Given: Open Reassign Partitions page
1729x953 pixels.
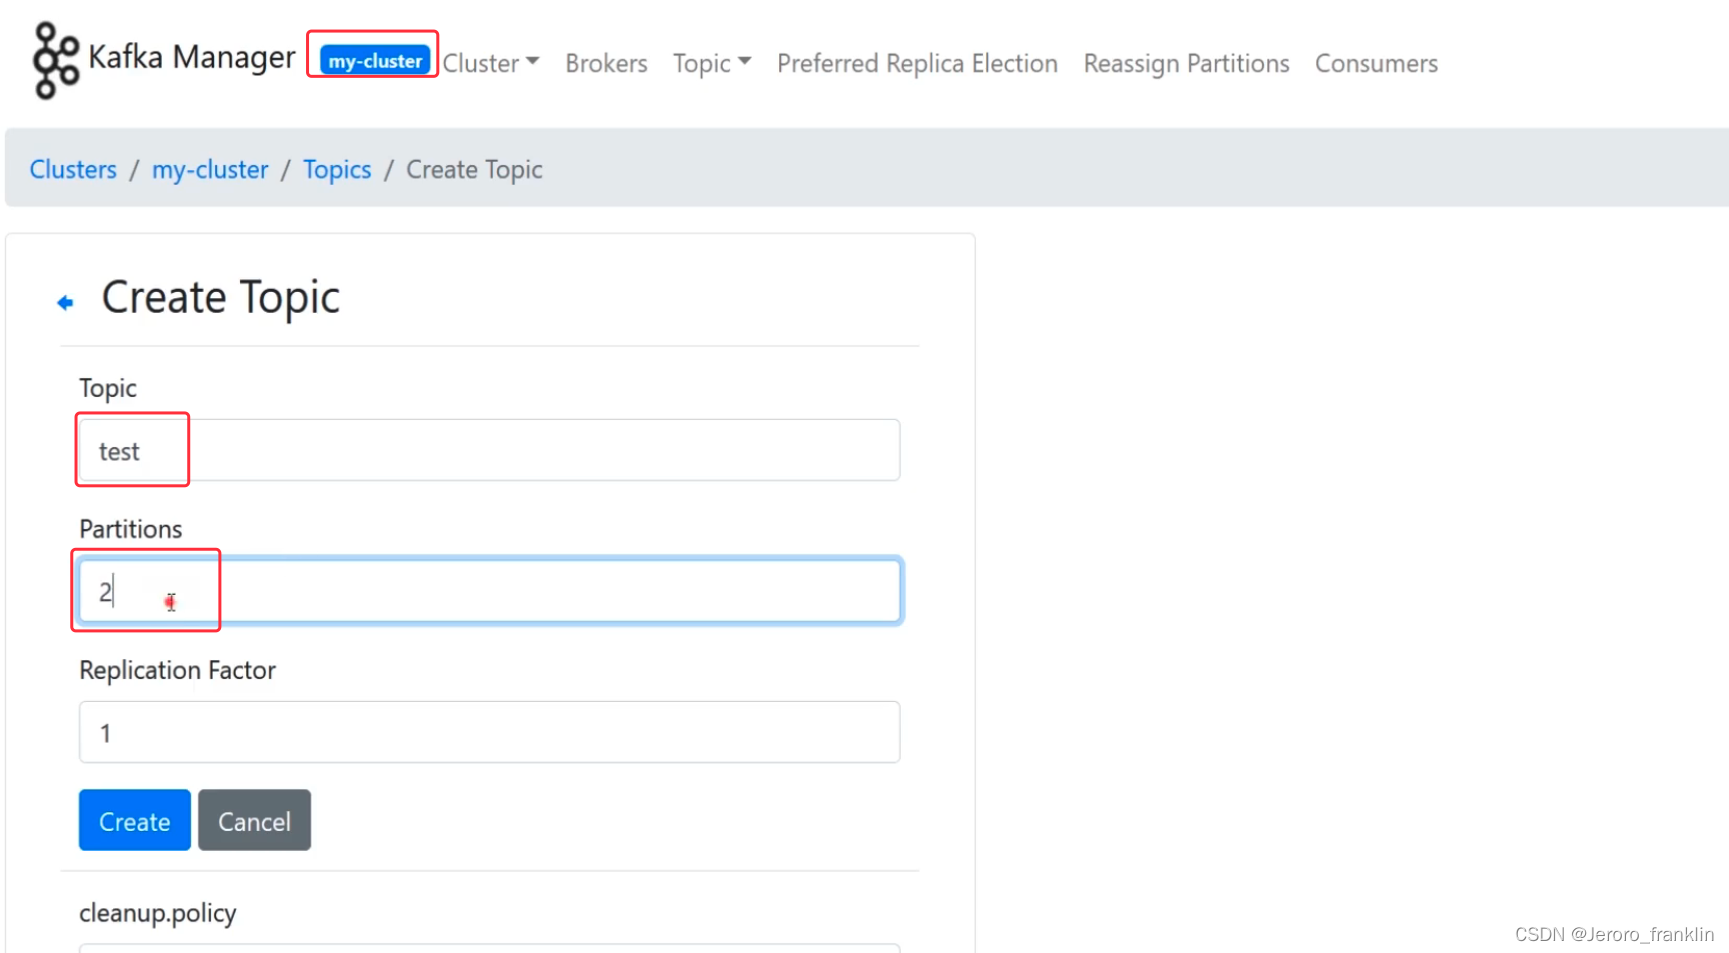Looking at the screenshot, I should tap(1186, 63).
